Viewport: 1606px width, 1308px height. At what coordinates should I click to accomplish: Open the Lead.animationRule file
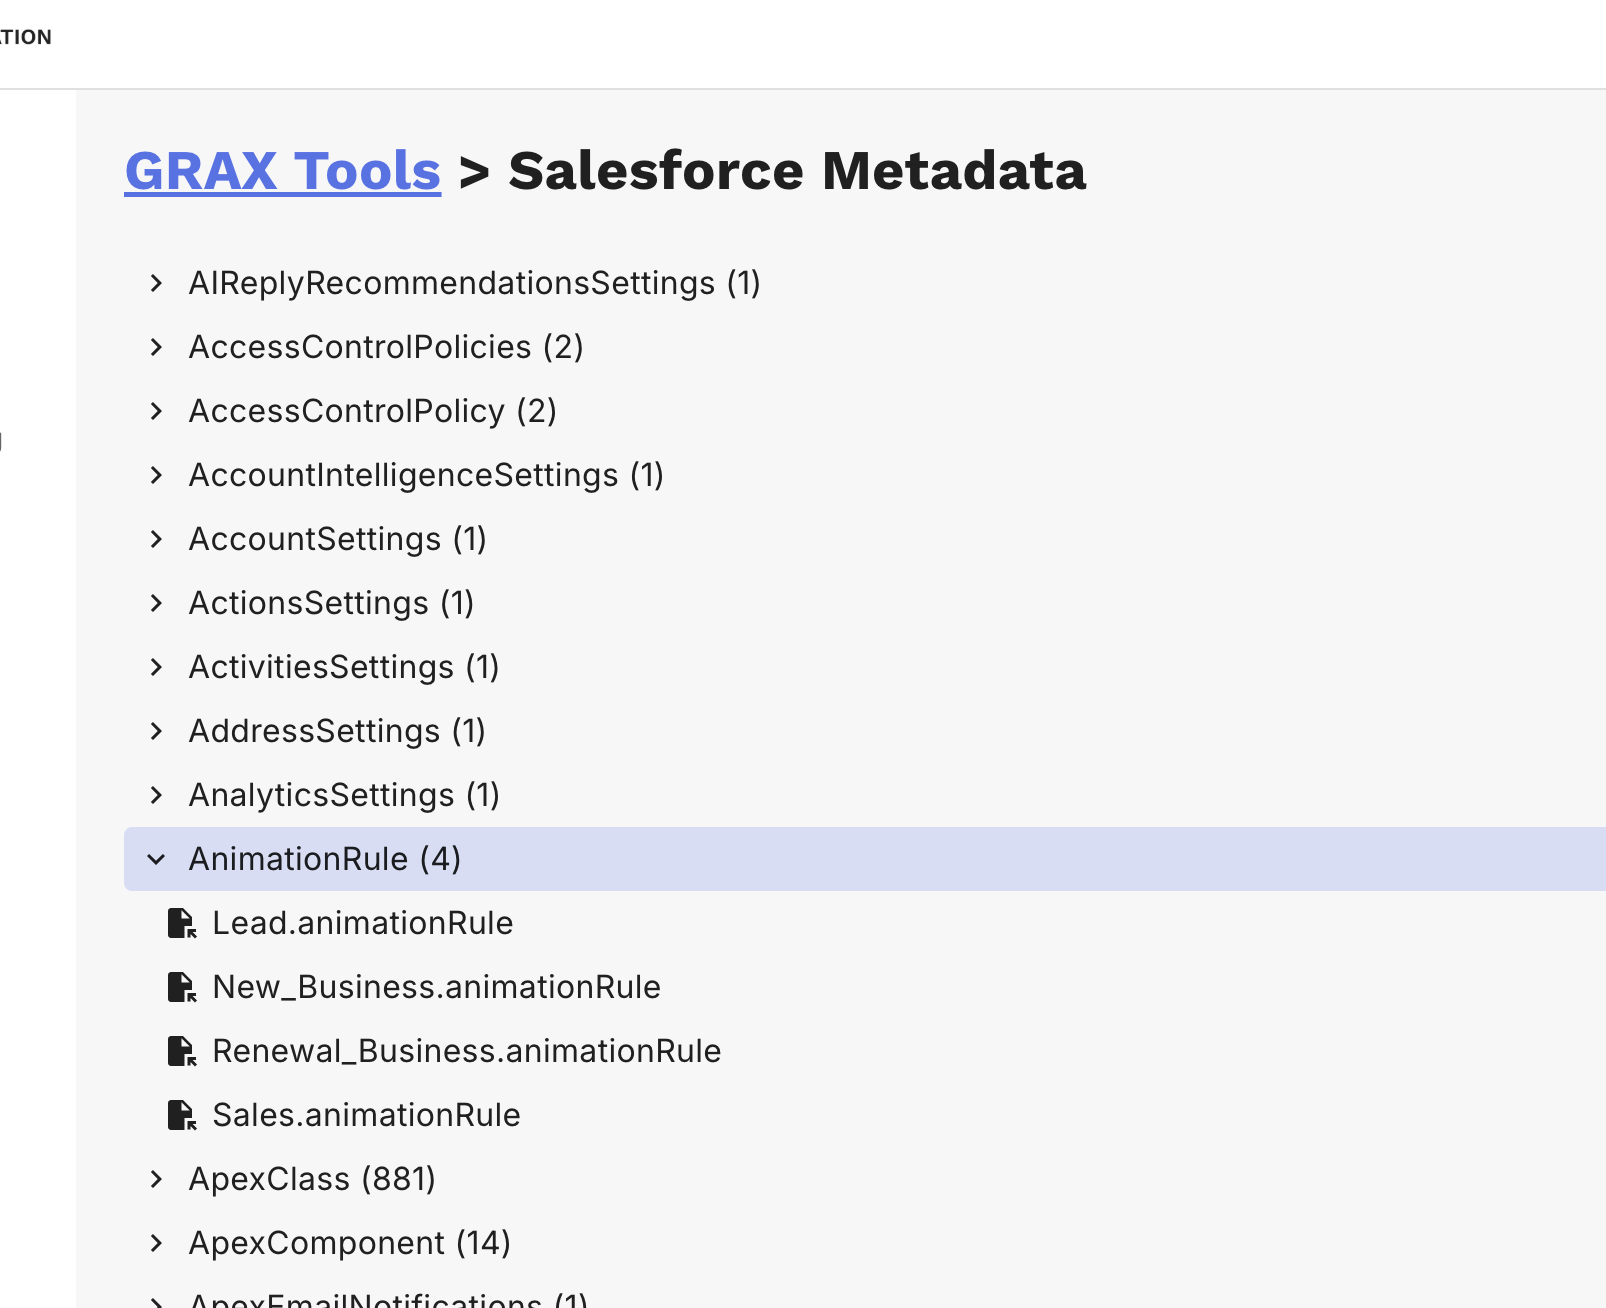coord(362,923)
